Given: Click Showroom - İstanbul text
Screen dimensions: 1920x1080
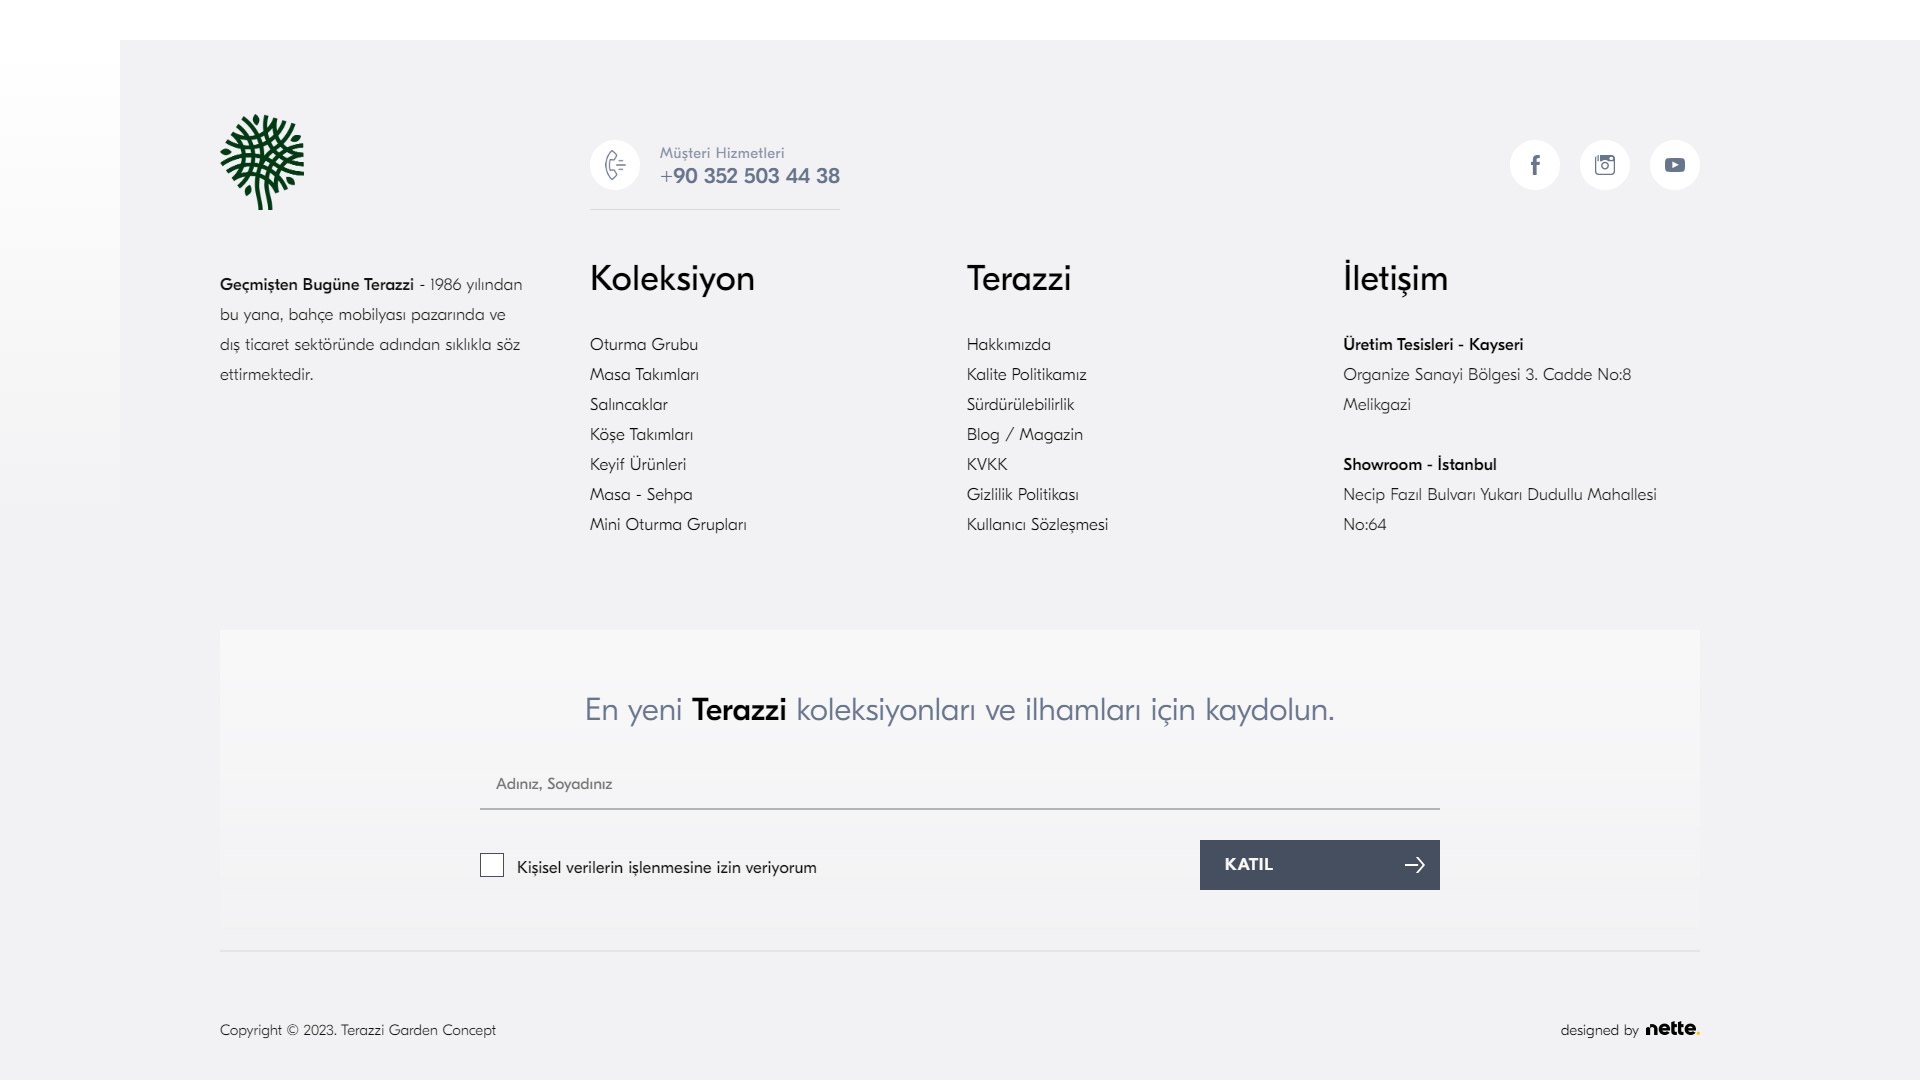Looking at the screenshot, I should coord(1420,464).
